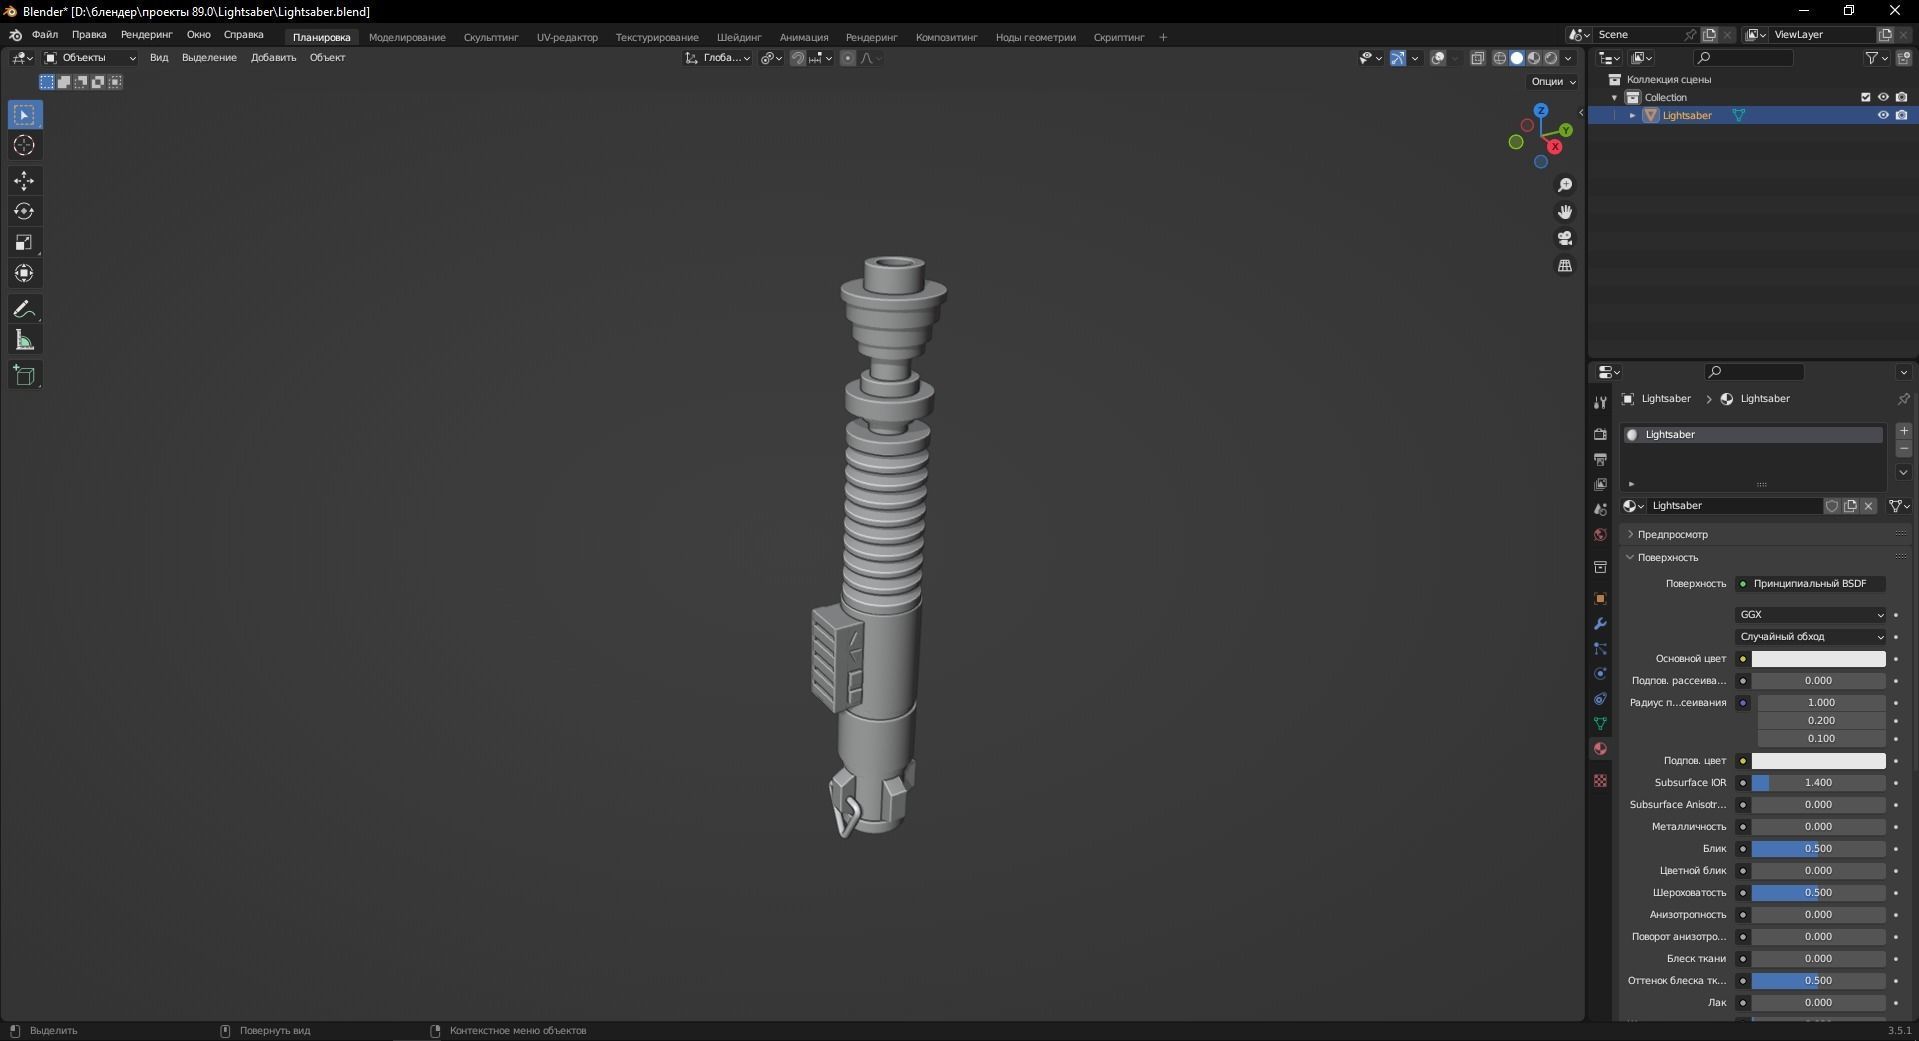
Task: Open the Particles properties tab
Action: click(x=1600, y=649)
